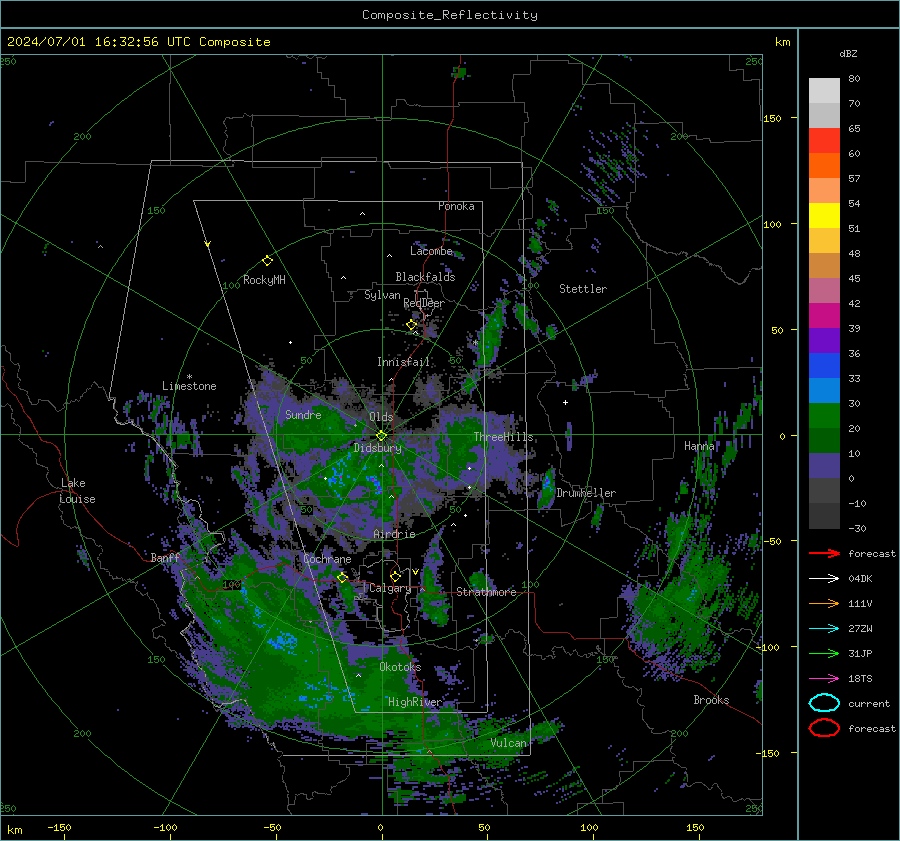Select the white 04DK arrow icon

[824, 579]
